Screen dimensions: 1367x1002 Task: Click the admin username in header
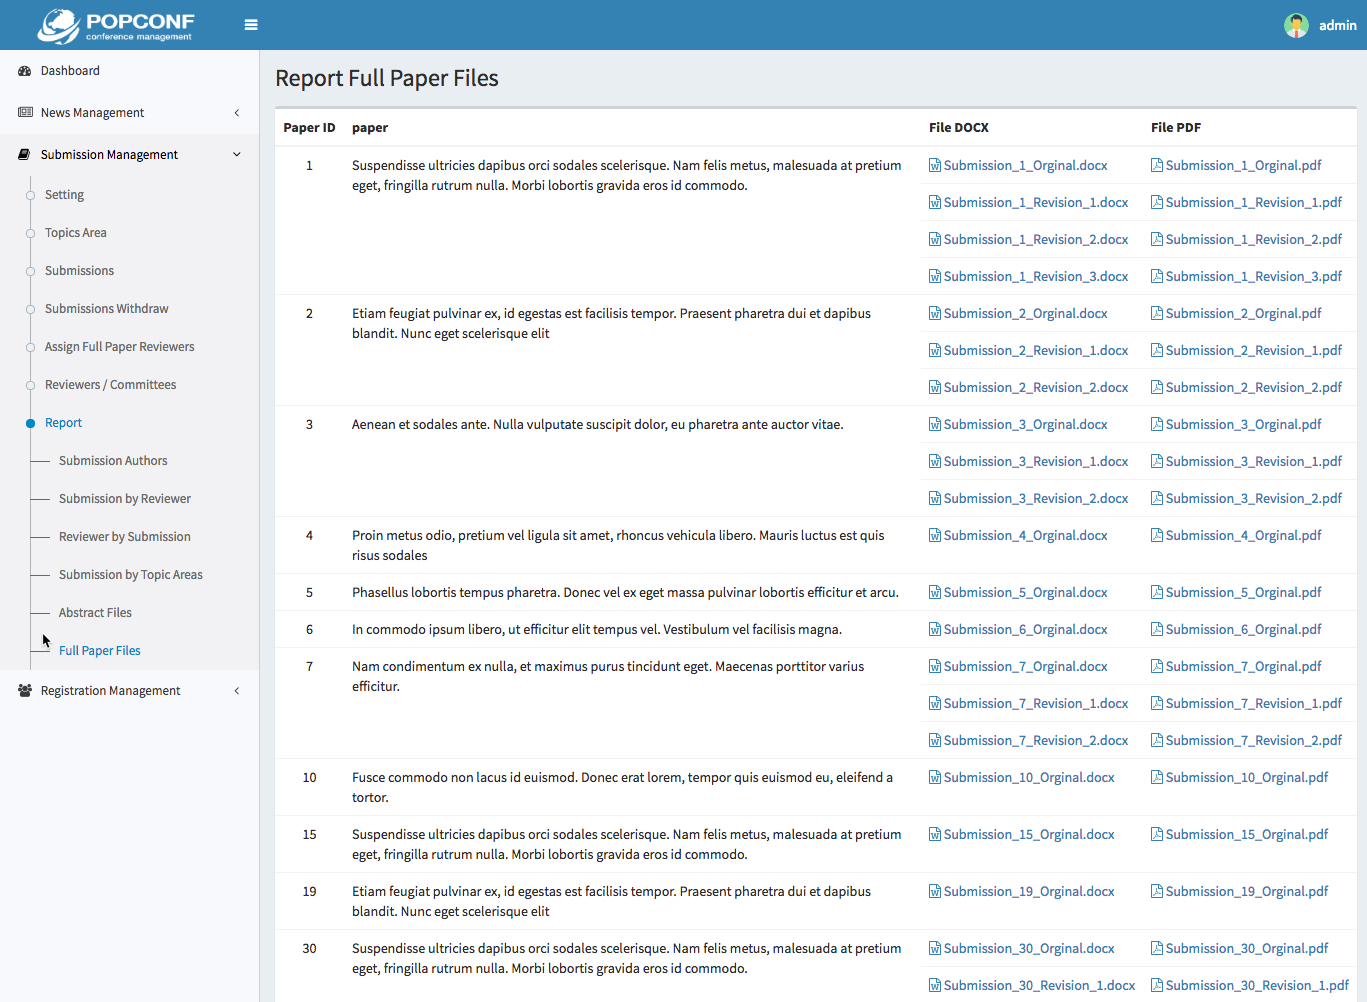point(1337,26)
